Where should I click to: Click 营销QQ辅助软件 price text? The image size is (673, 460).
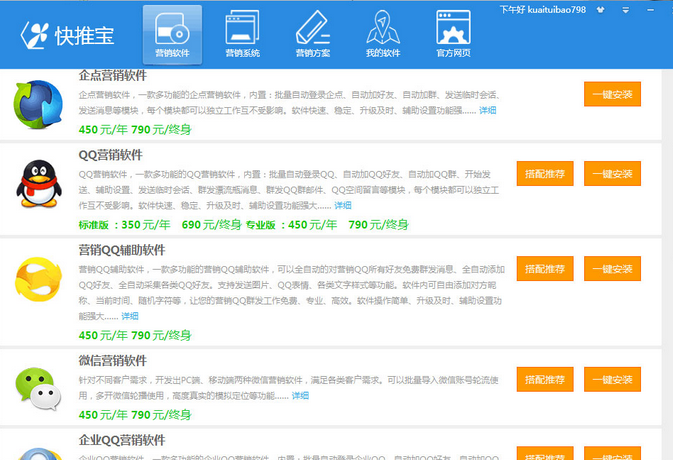click(x=135, y=335)
